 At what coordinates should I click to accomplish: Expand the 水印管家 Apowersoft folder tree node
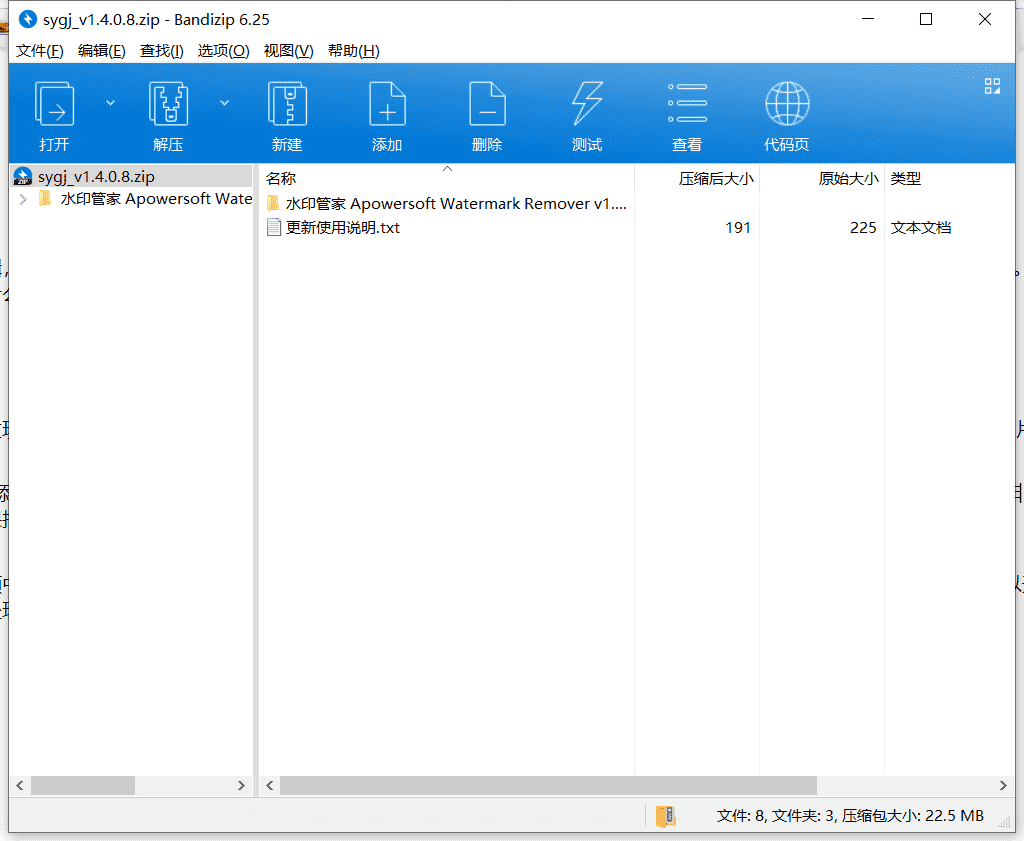tap(24, 199)
